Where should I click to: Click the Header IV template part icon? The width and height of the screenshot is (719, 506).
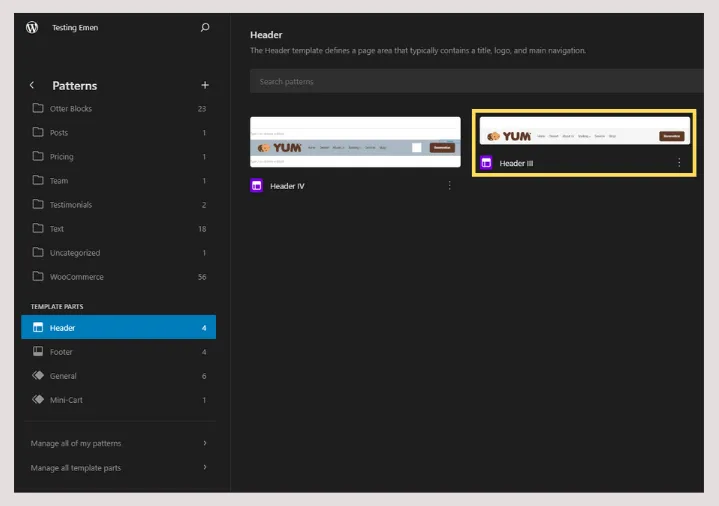click(x=257, y=185)
